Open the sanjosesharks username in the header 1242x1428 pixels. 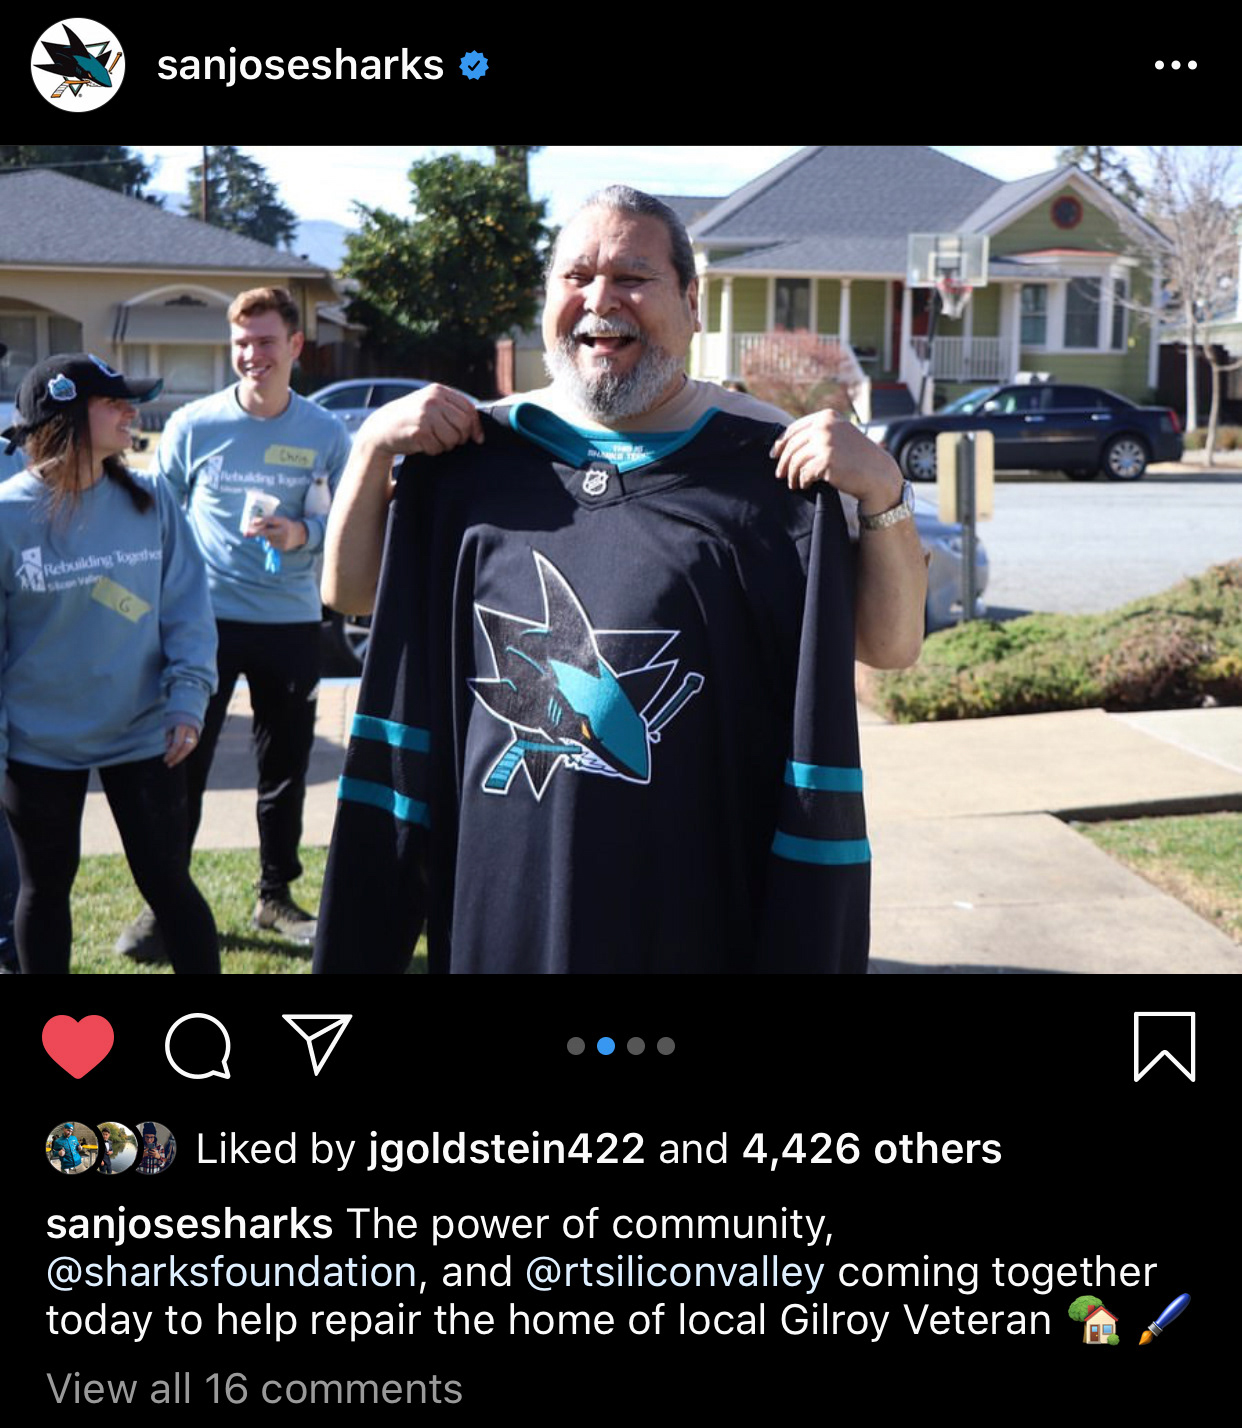click(300, 65)
